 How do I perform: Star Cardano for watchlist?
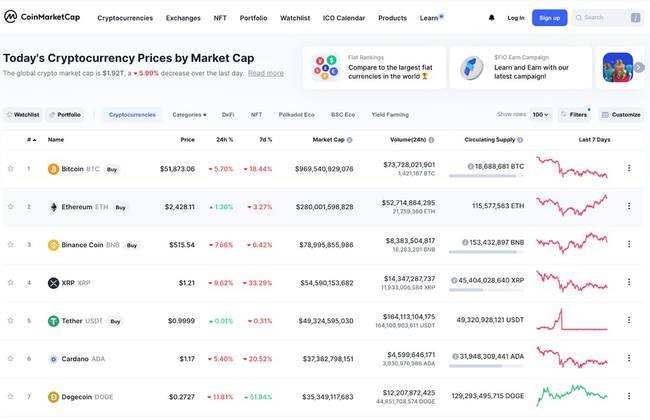click(x=11, y=359)
